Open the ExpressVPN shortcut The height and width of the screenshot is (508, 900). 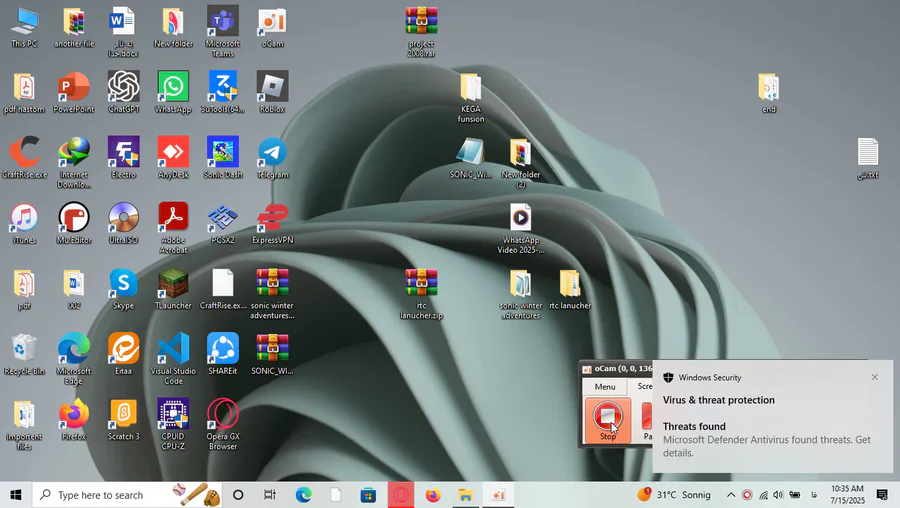(x=272, y=223)
